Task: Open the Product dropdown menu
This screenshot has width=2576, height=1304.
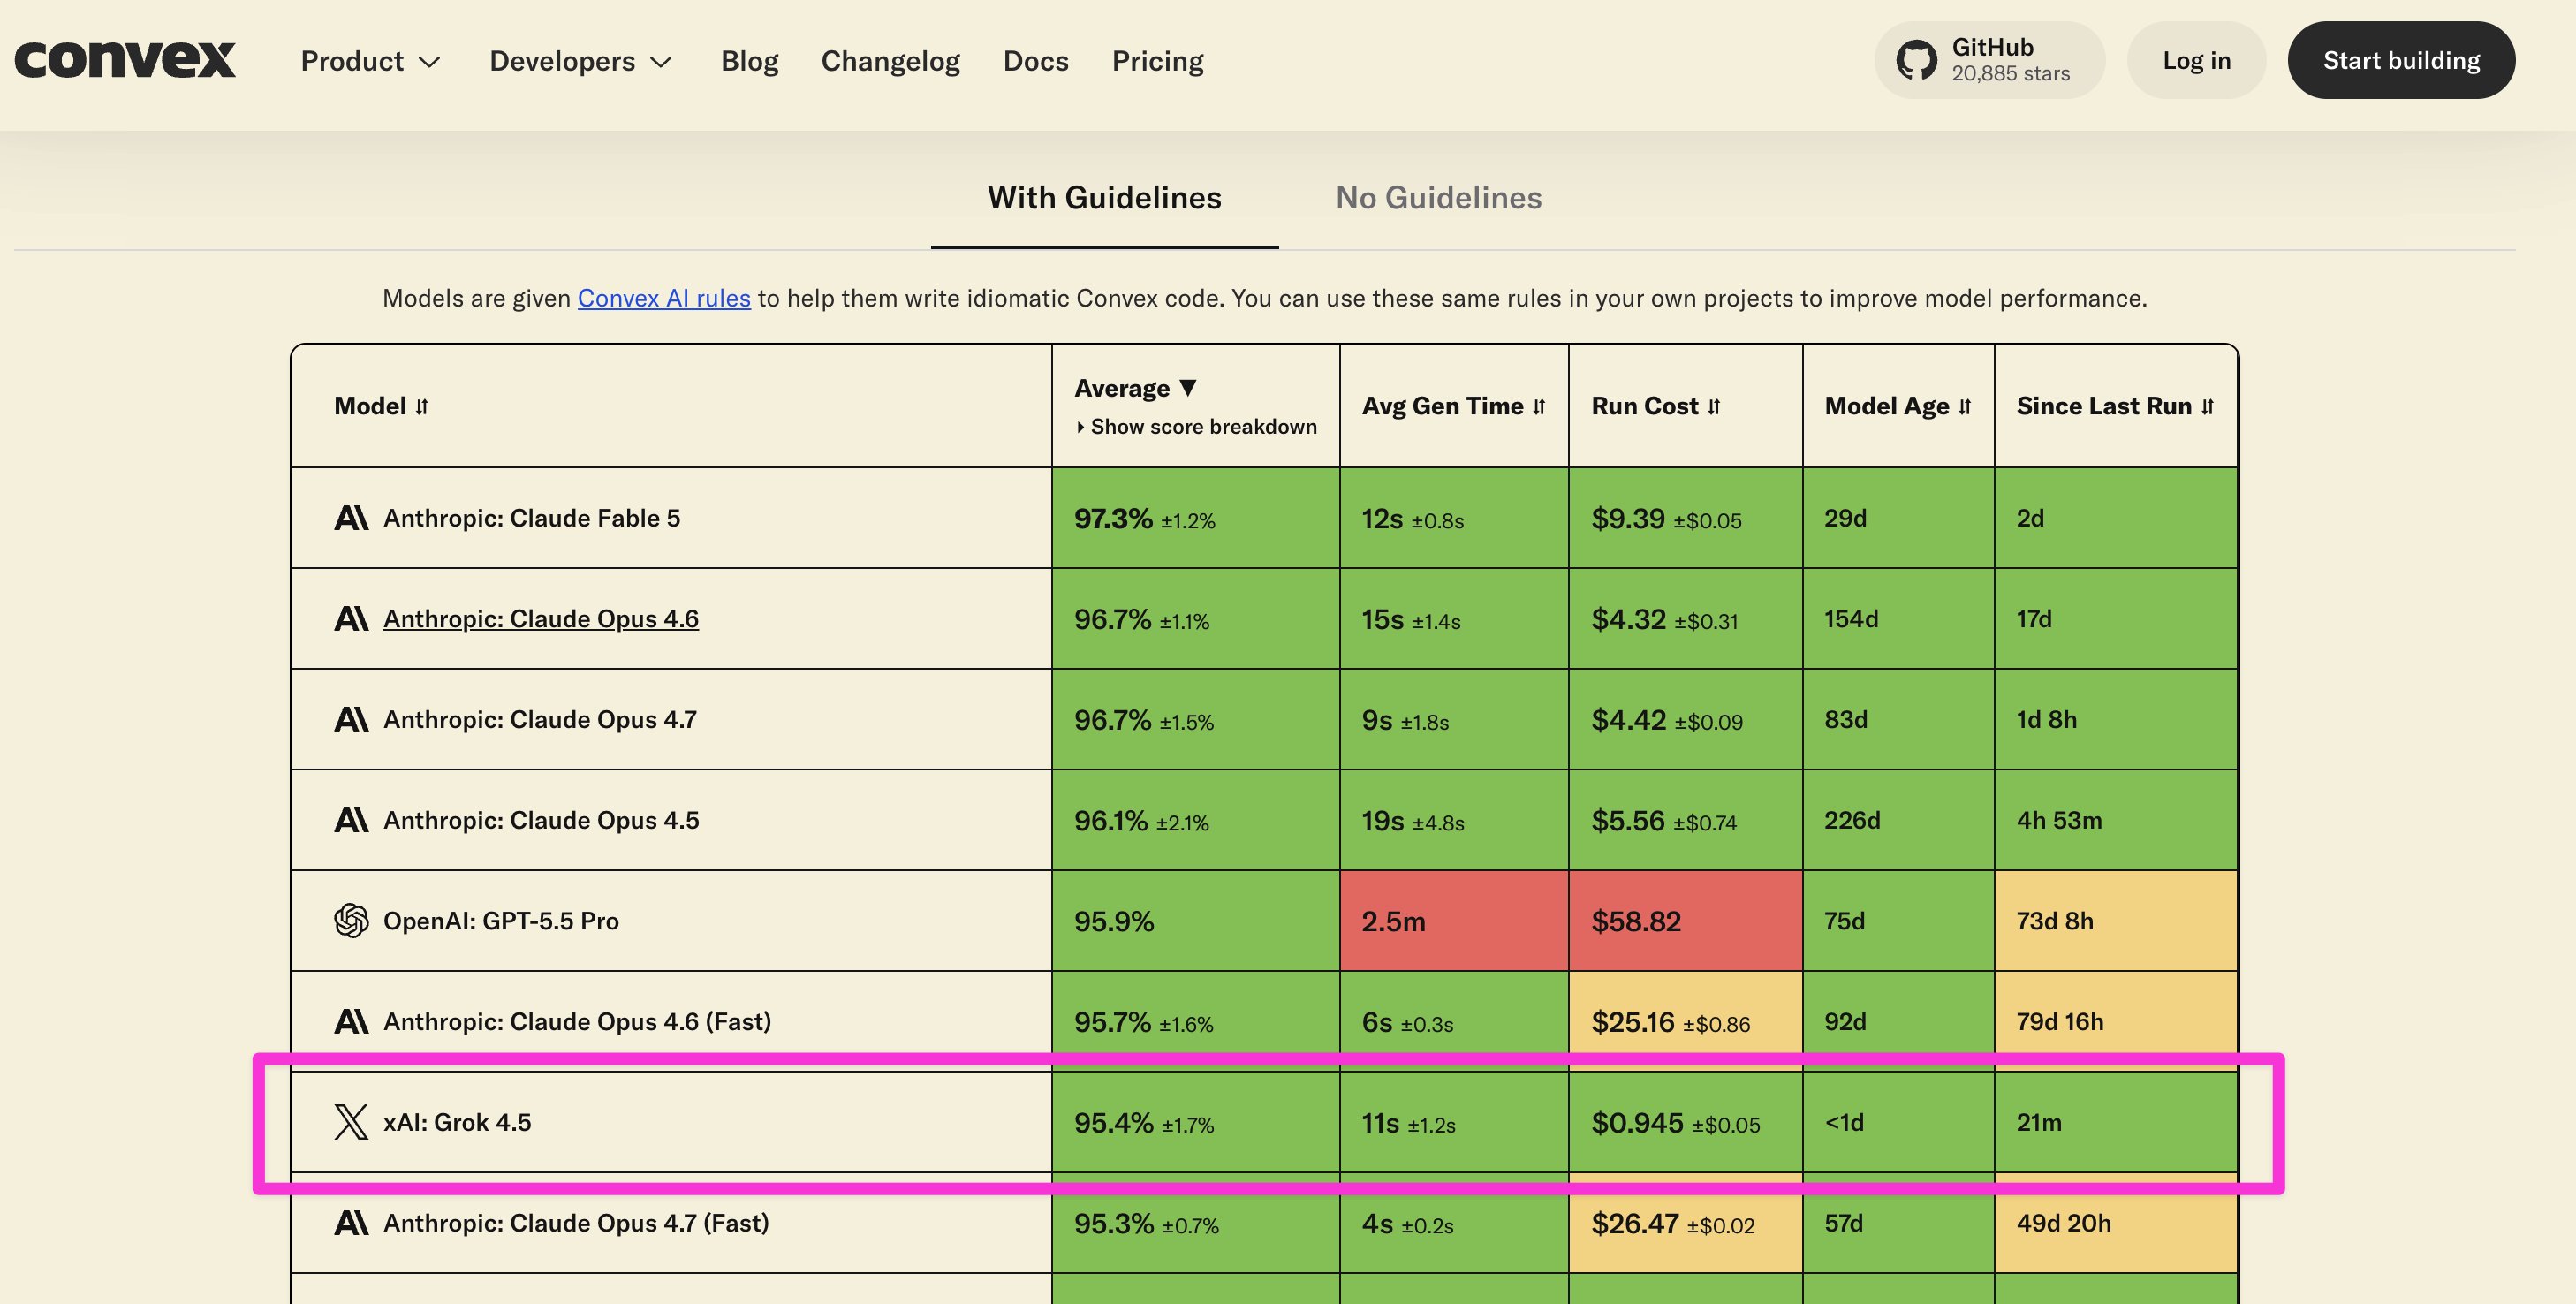Action: tap(371, 61)
